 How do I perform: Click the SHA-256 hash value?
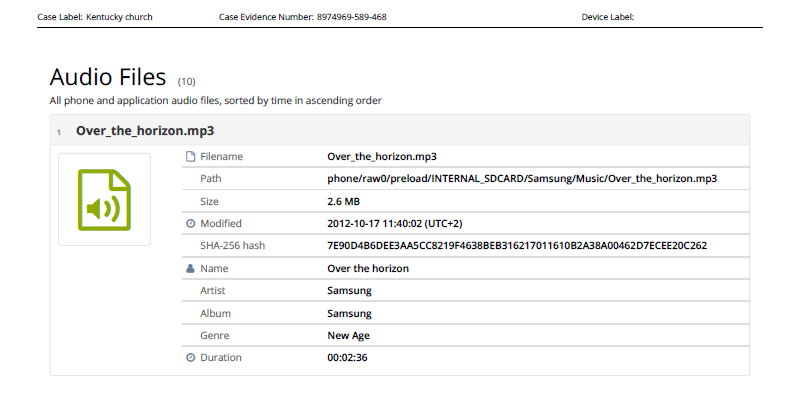pos(517,246)
